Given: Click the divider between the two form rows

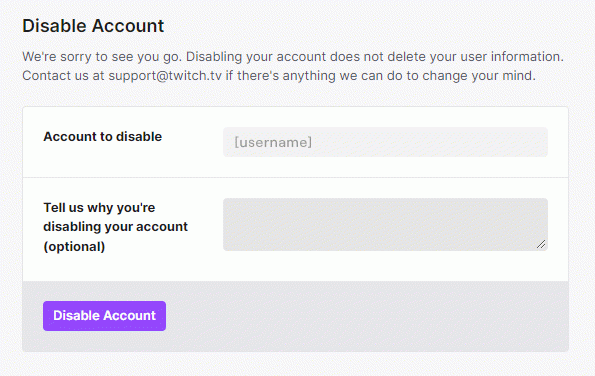Looking at the screenshot, I should pos(296,177).
